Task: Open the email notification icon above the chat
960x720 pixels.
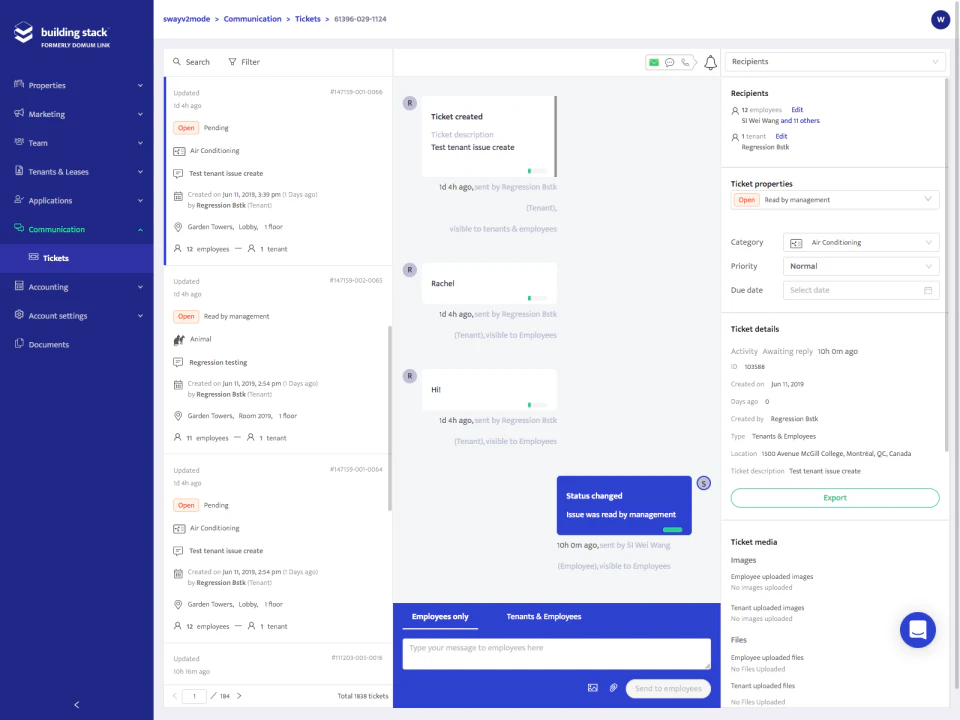Action: [653, 61]
